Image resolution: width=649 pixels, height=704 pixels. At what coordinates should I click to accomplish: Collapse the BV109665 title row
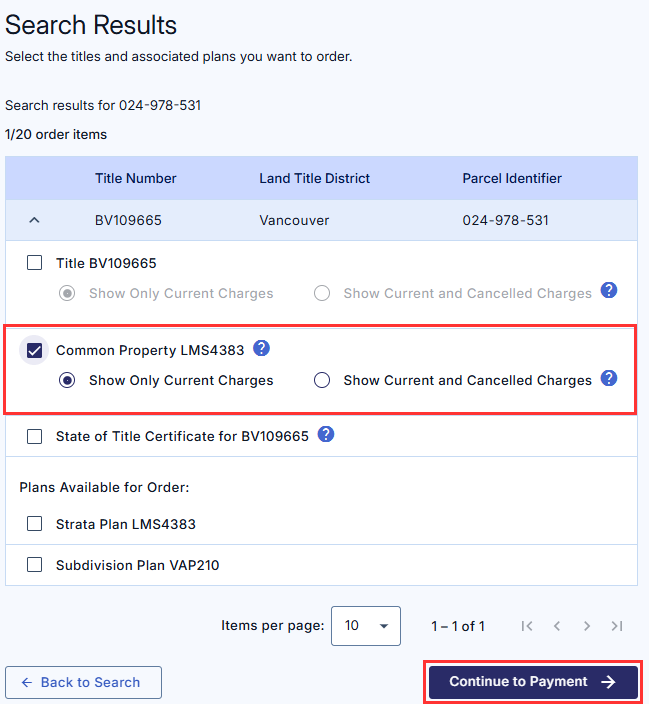34,220
